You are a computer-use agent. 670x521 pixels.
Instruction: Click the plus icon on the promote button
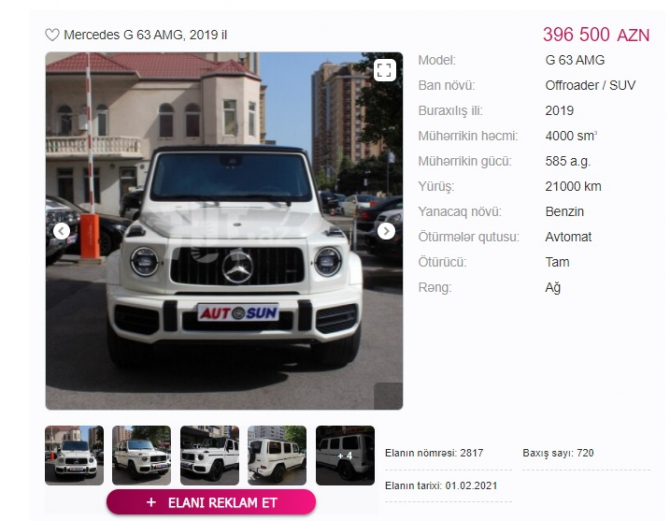pyautogui.click(x=151, y=502)
